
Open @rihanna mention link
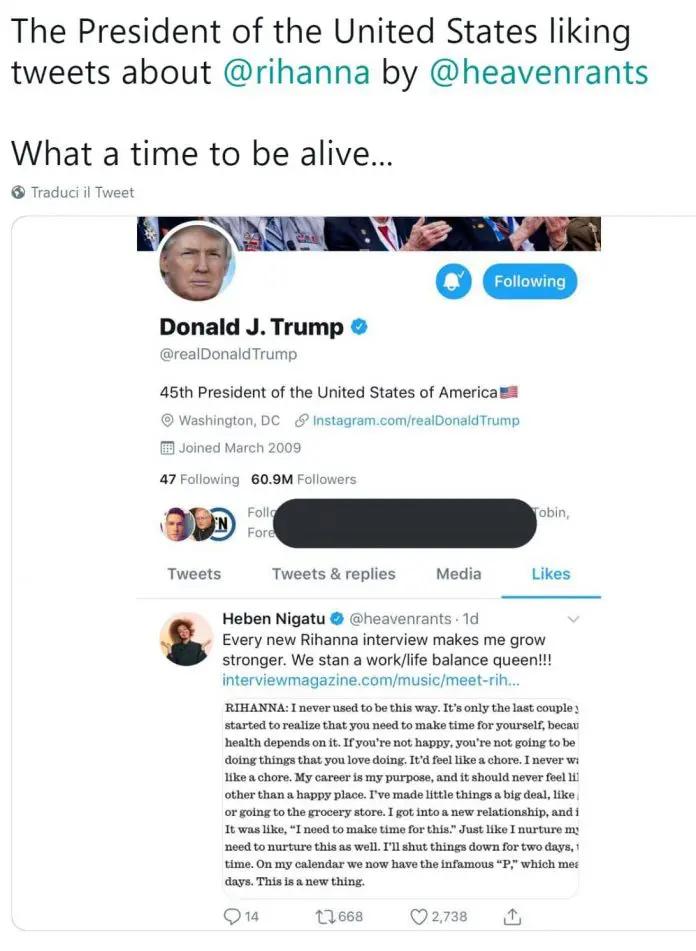click(x=296, y=72)
